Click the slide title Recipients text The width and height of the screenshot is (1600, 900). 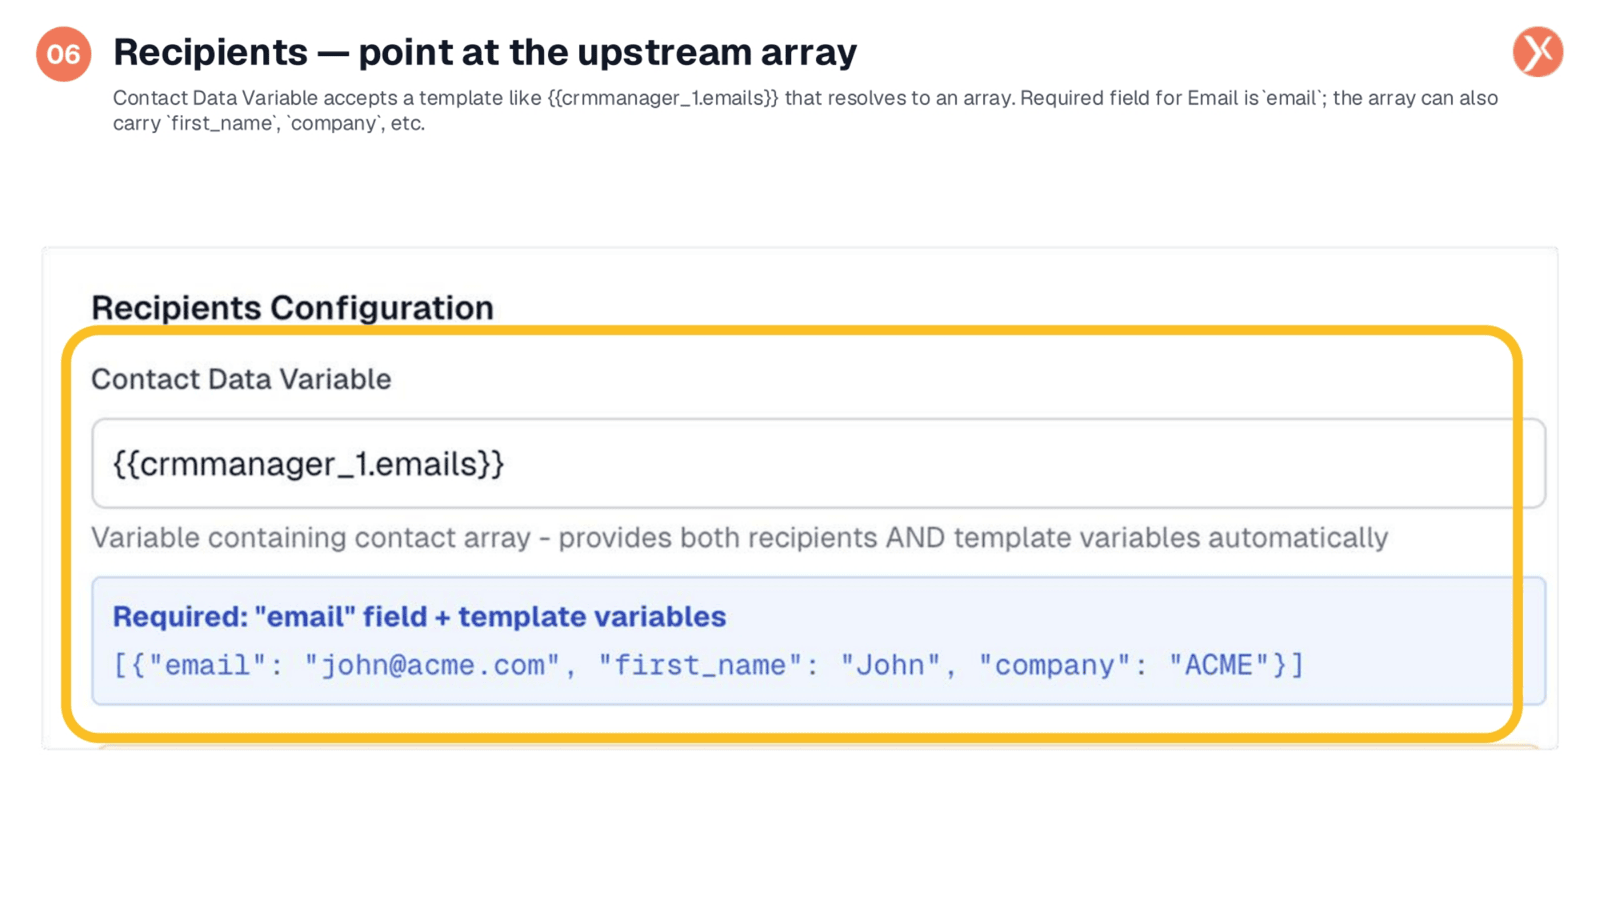[x=210, y=52]
